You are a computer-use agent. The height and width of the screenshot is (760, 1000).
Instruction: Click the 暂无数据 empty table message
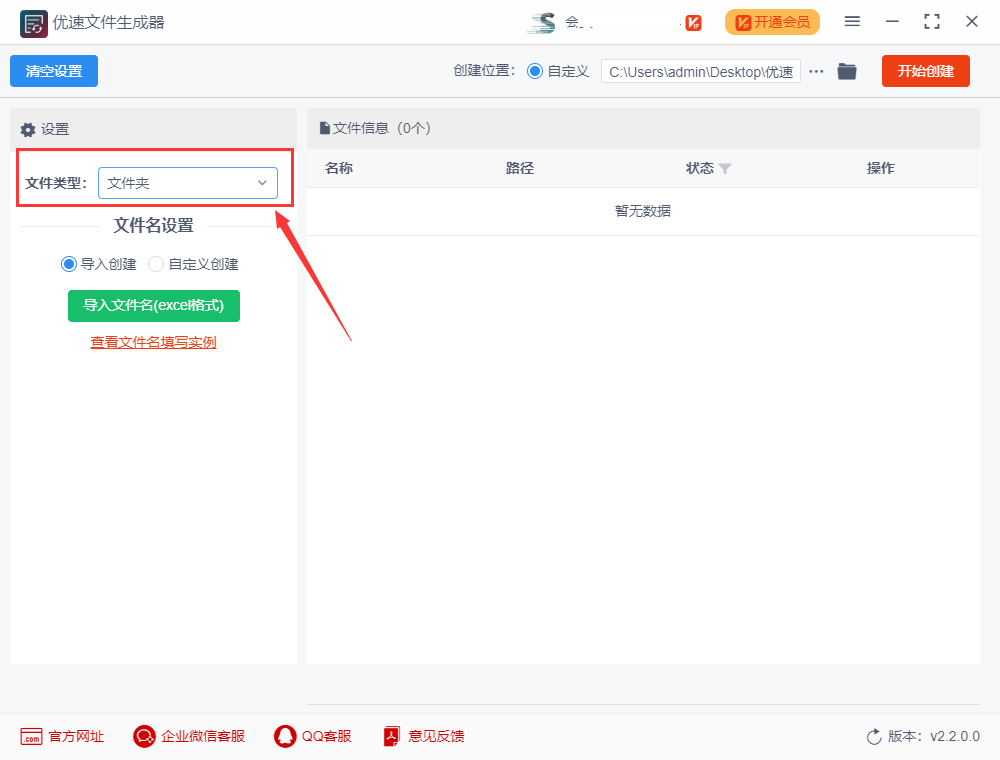(x=643, y=211)
